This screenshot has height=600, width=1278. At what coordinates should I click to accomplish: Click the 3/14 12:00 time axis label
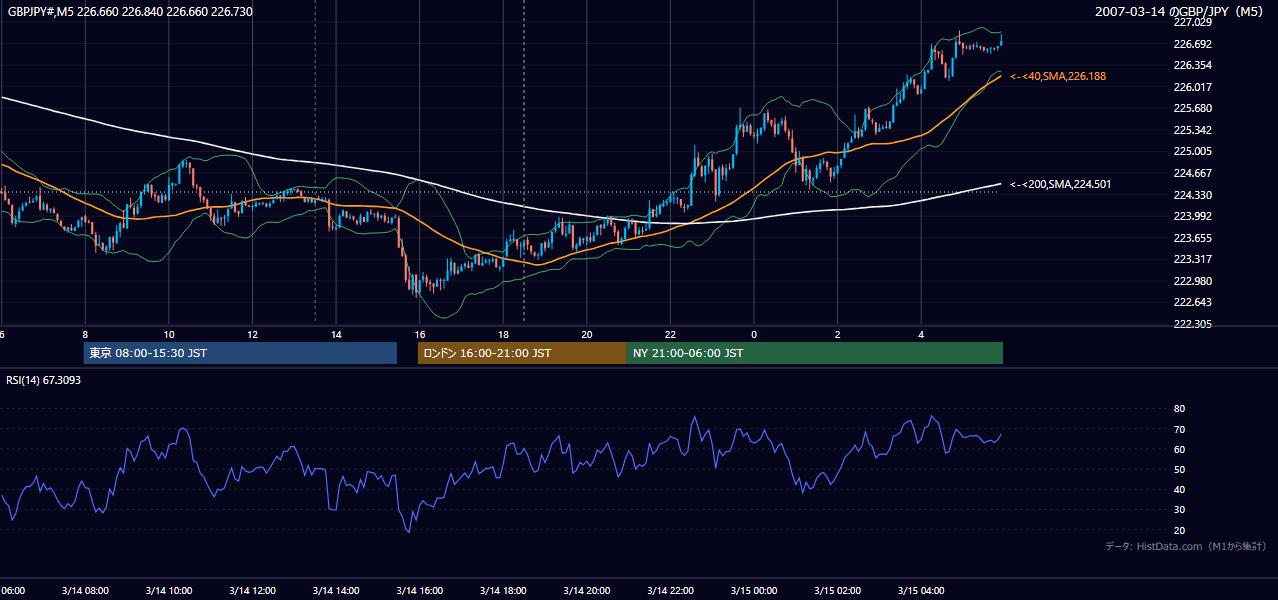252,591
